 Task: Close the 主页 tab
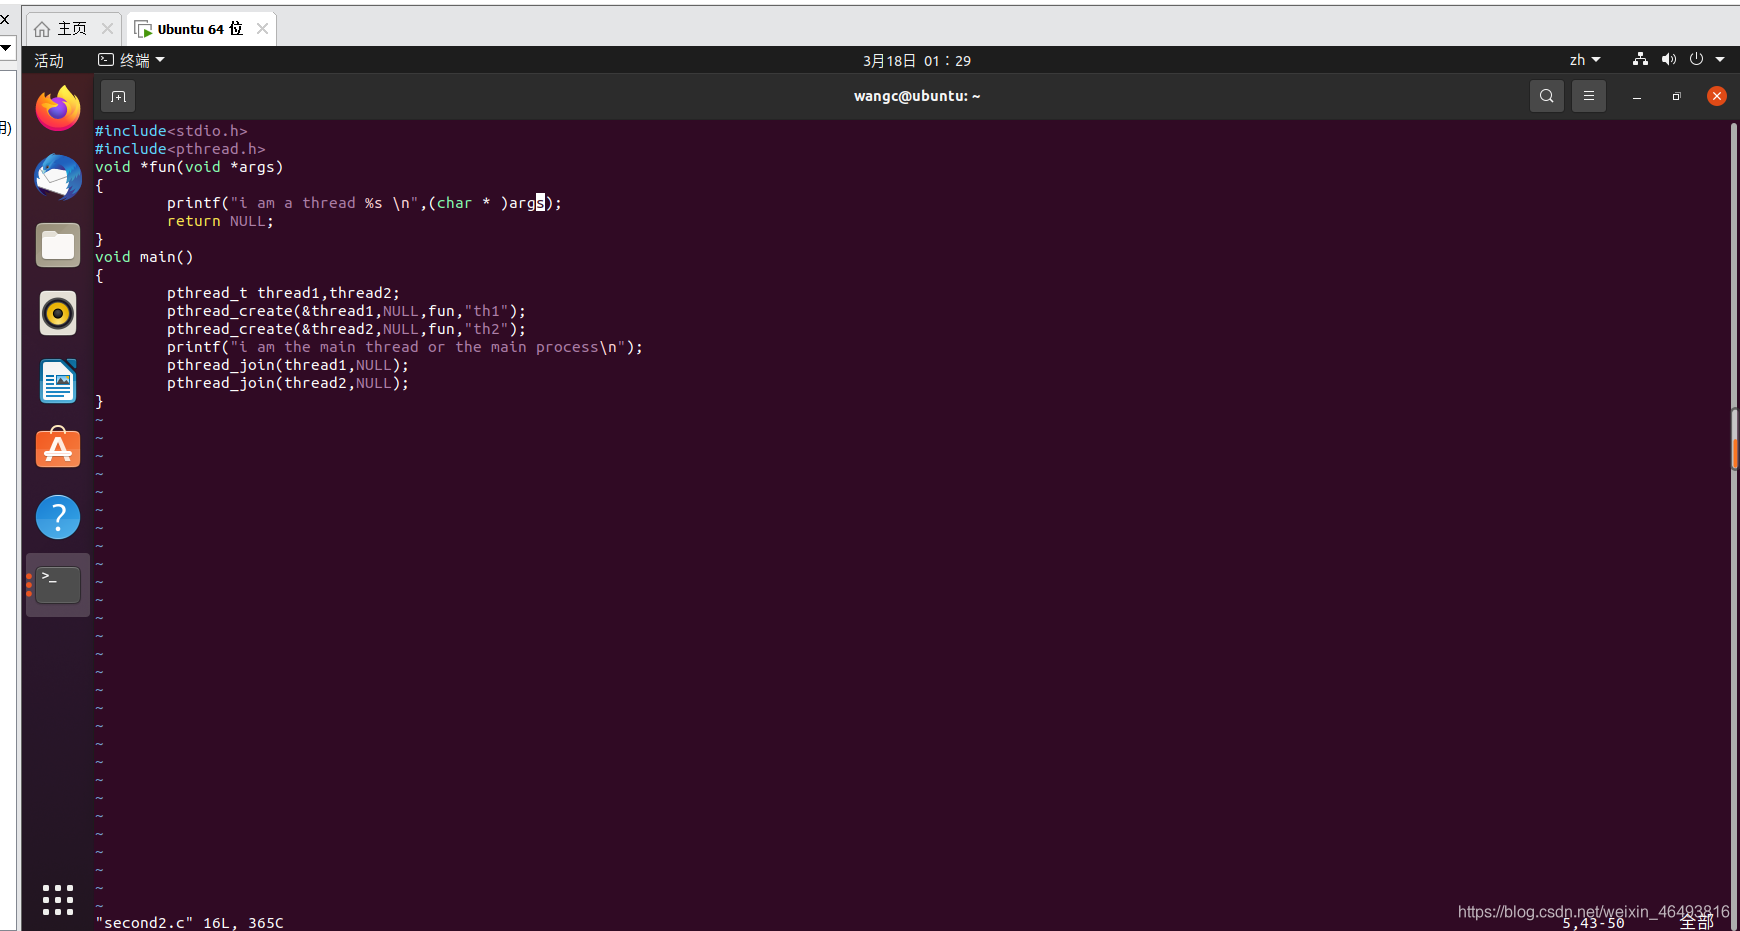[107, 29]
